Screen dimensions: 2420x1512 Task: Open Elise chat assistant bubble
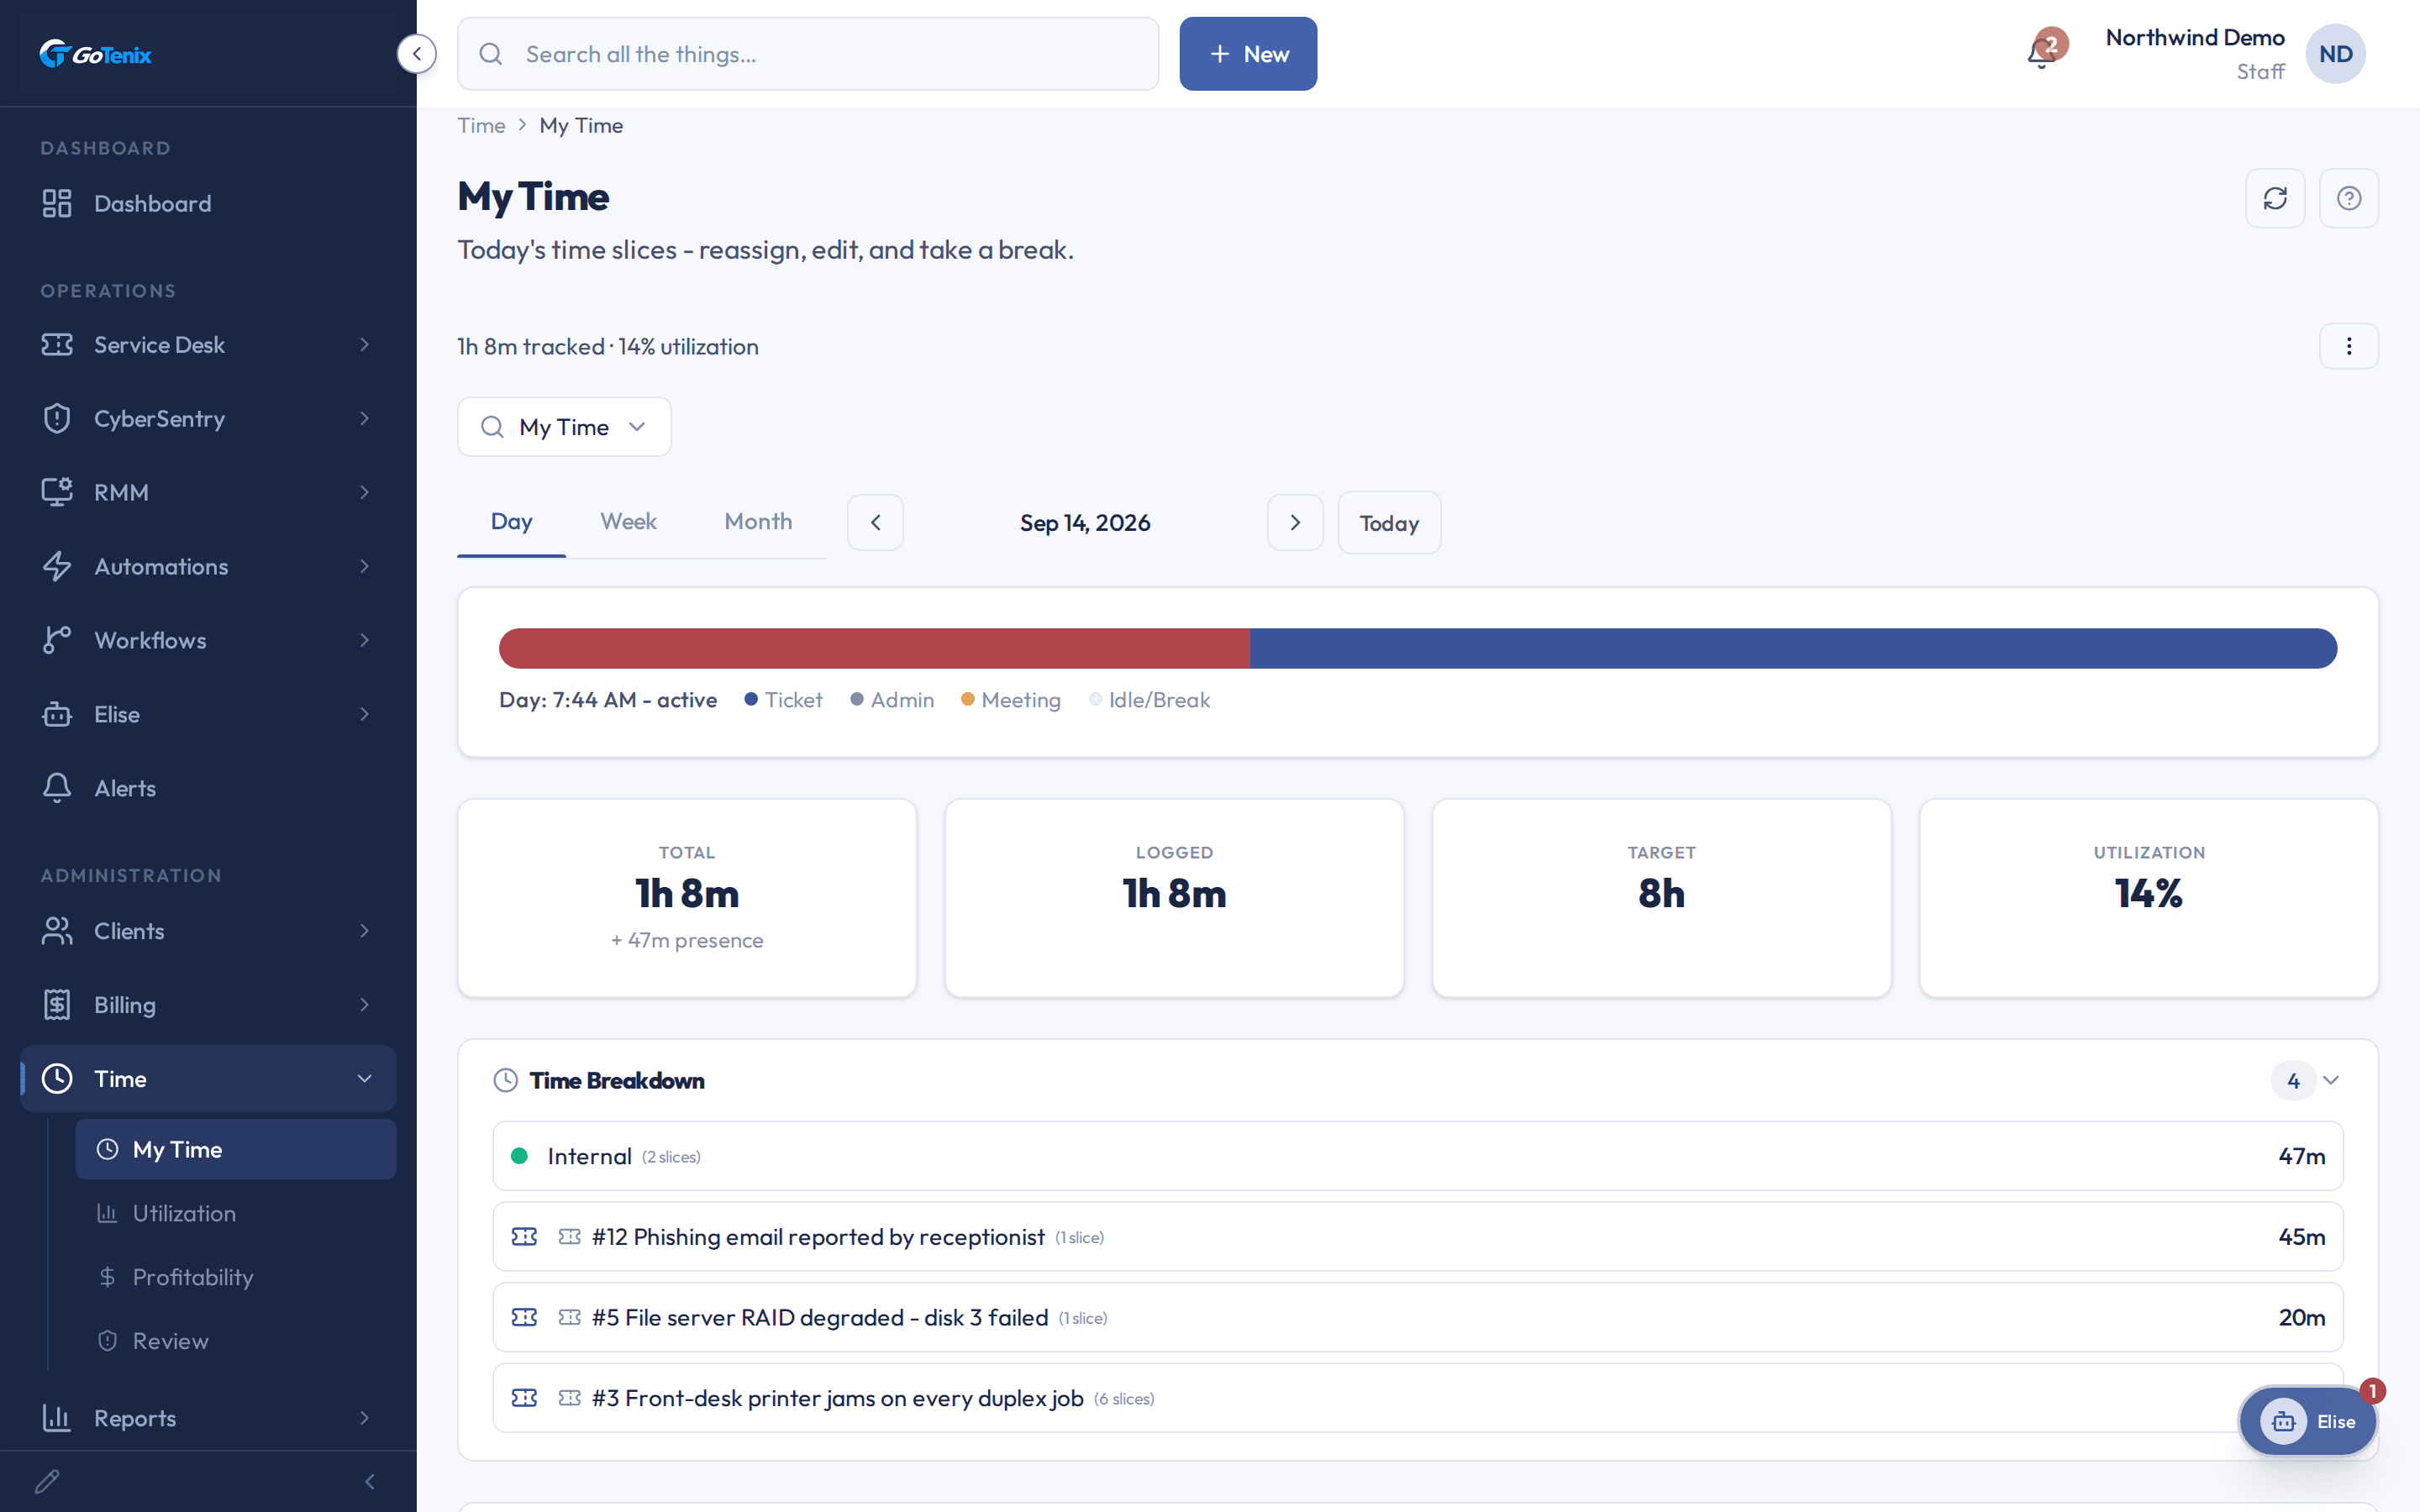(2308, 1421)
